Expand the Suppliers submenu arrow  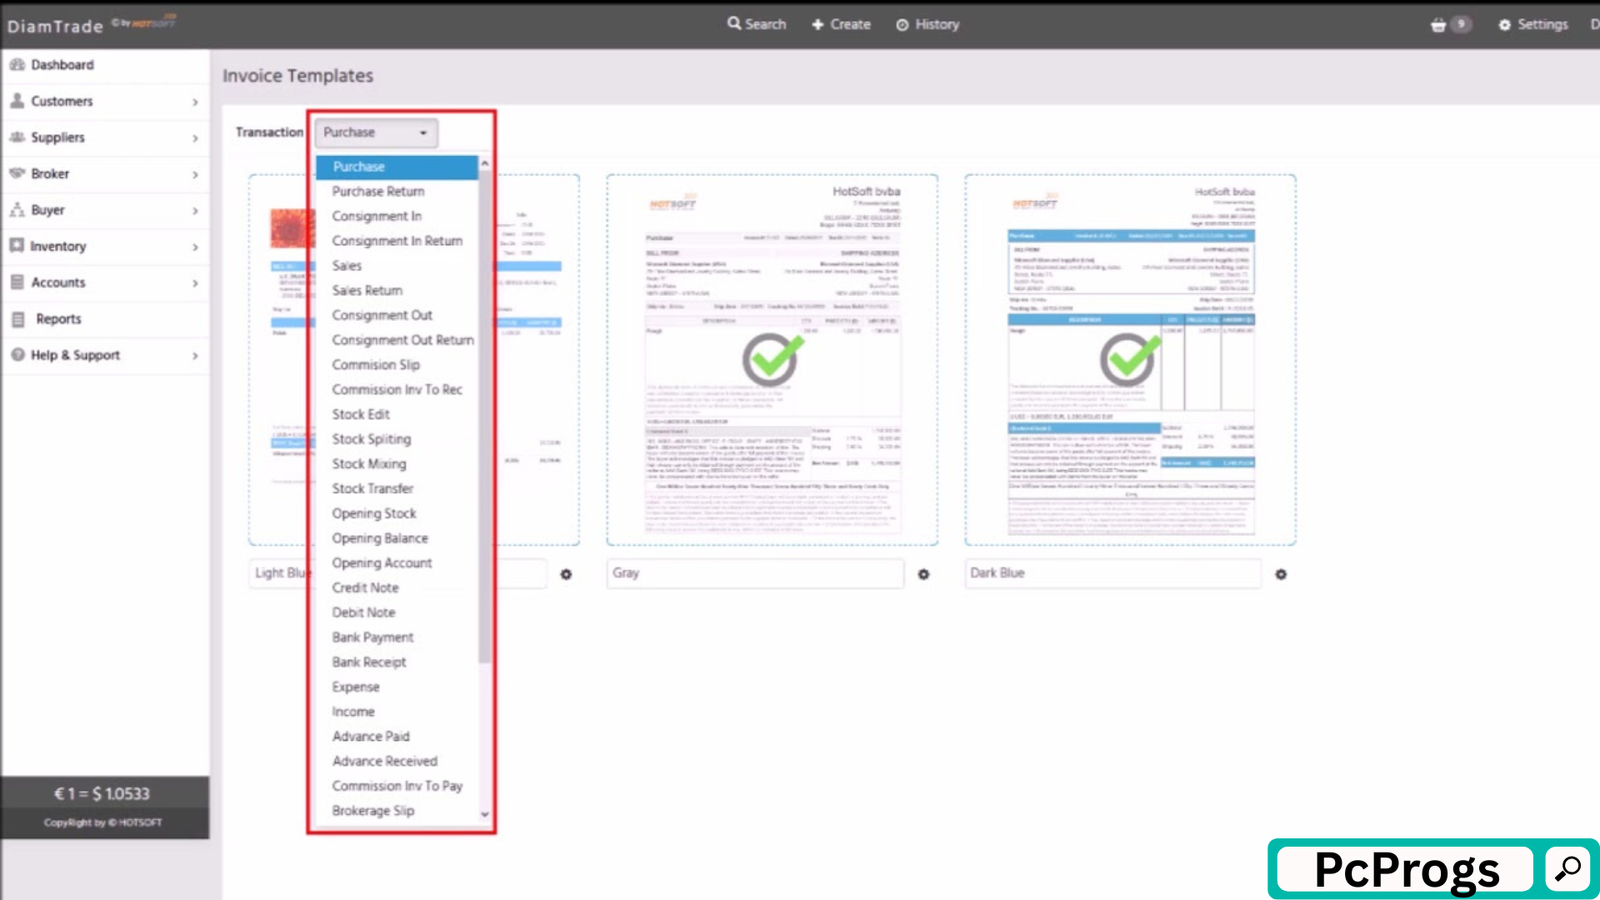195,138
